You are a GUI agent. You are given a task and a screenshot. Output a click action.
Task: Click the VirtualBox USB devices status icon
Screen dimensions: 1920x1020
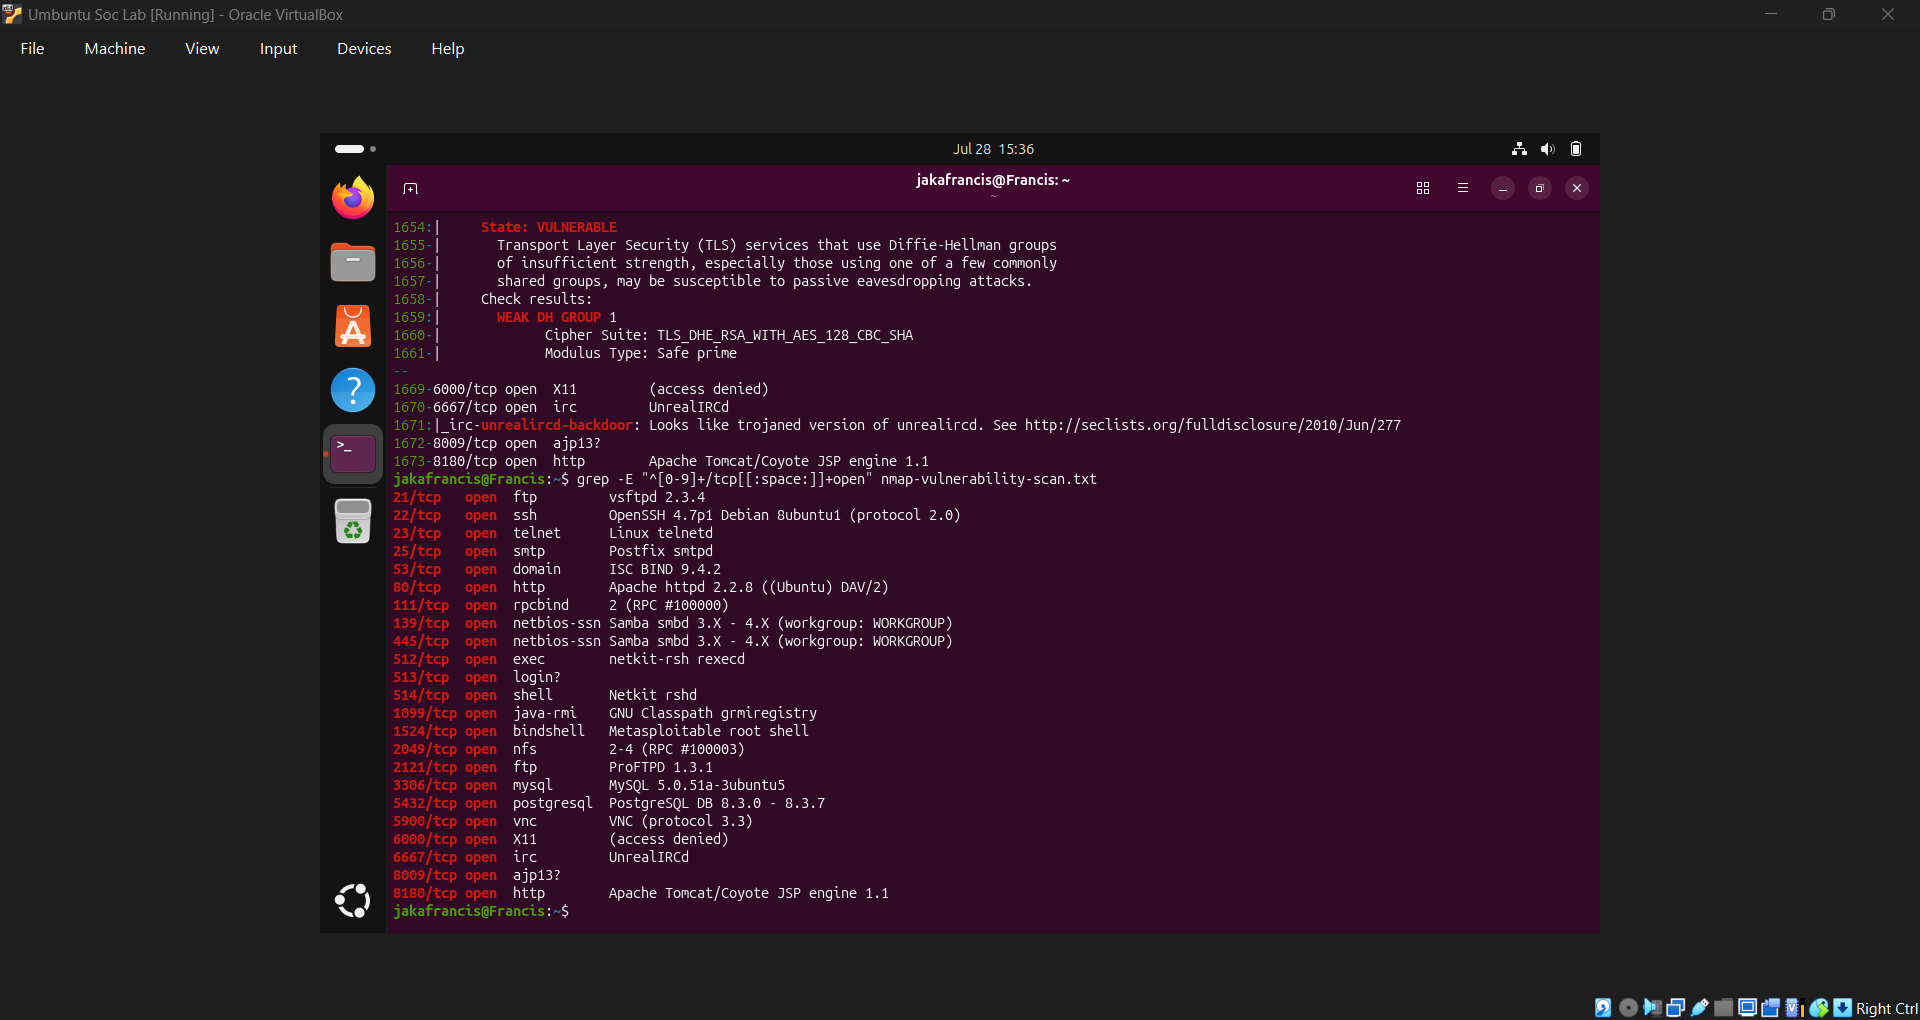pos(1700,1008)
